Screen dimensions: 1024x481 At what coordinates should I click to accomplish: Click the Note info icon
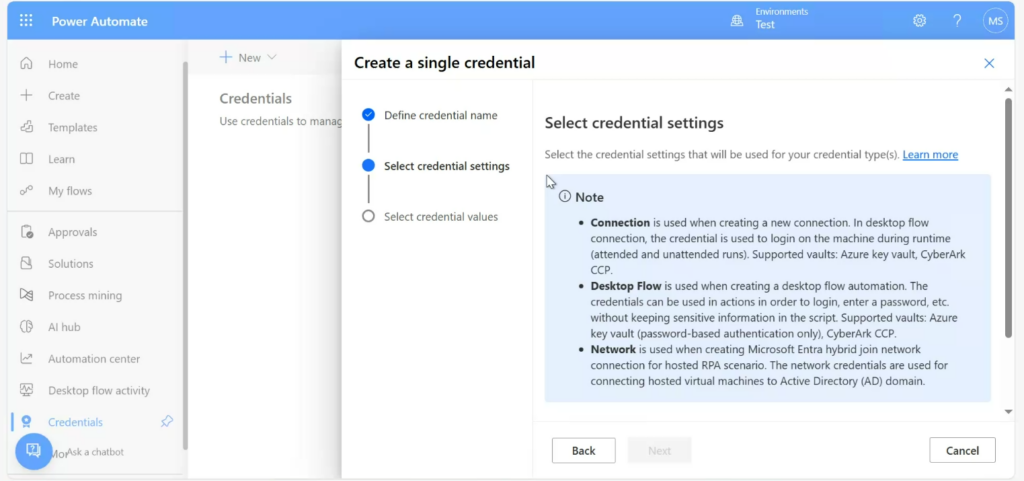(x=564, y=196)
